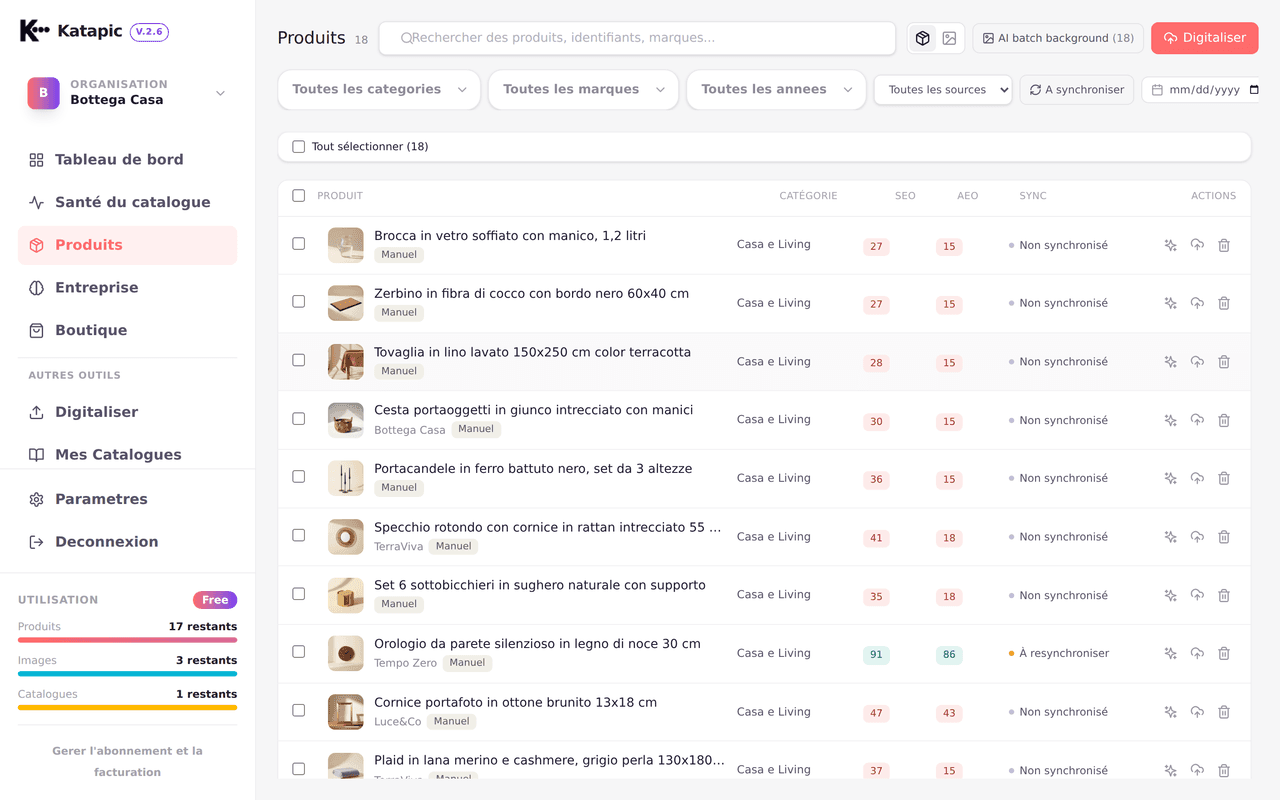Delete the Zerbino in fibra di cocco product
1280x800 pixels.
1224,303
